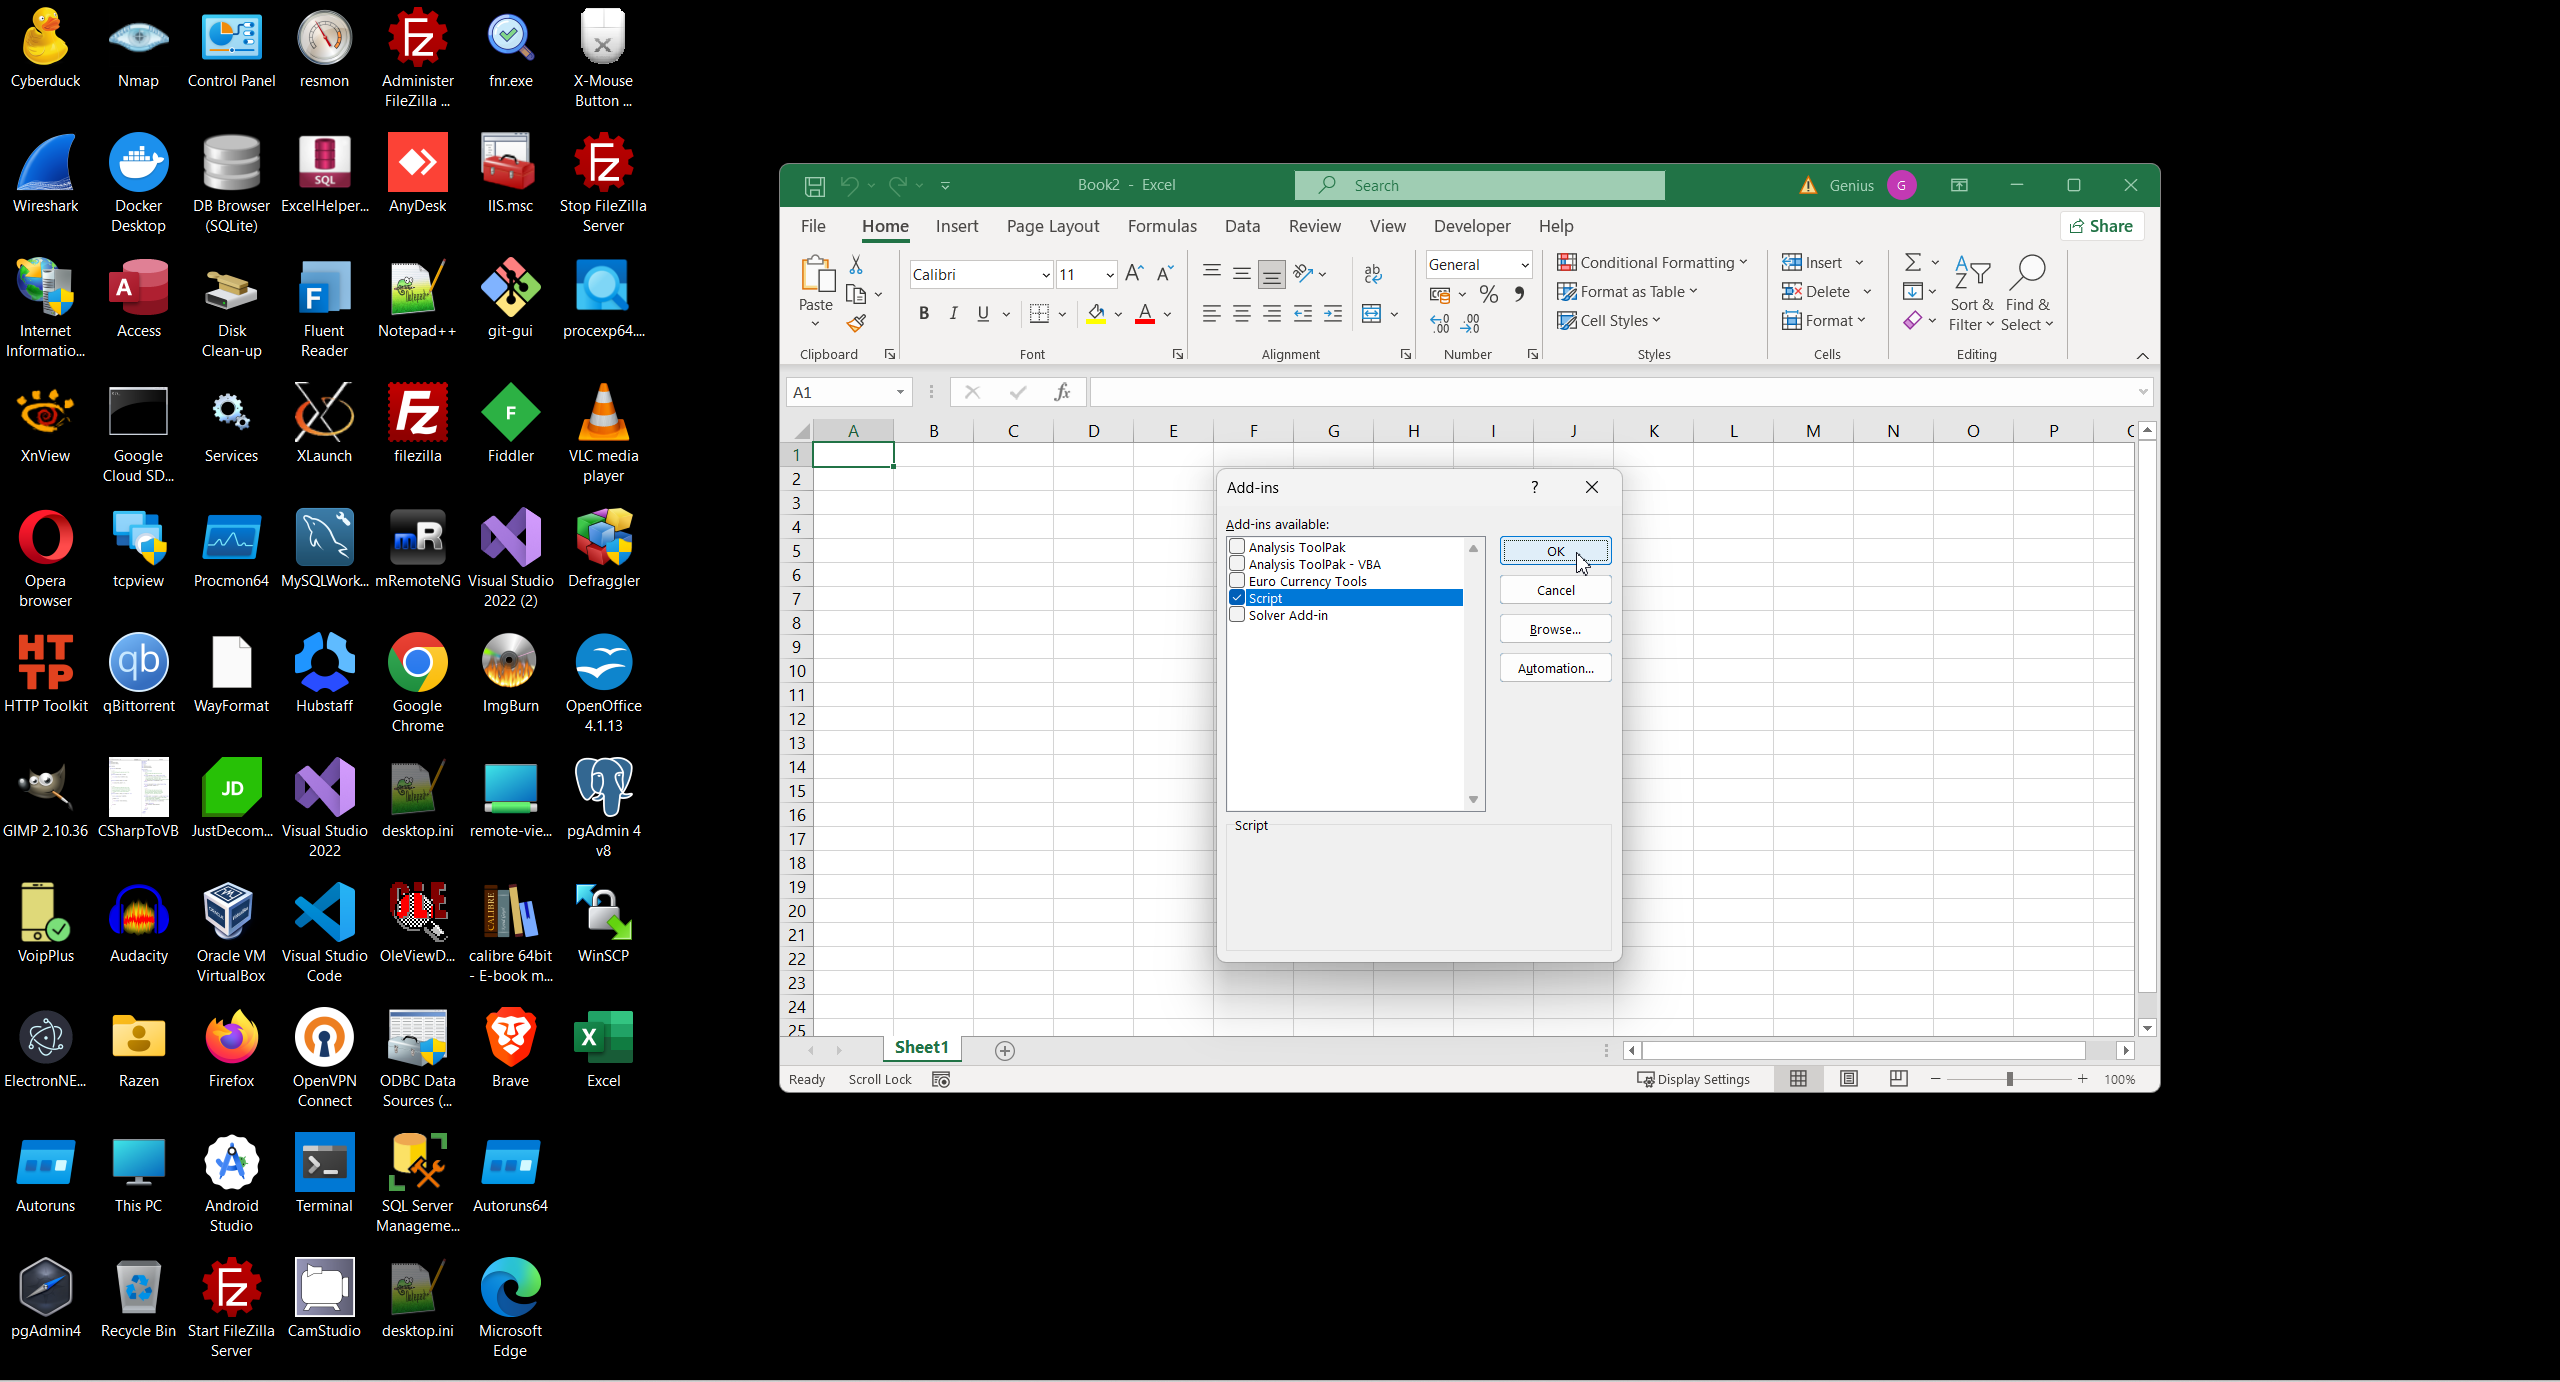Click the Insert Function fx icon

click(1062, 393)
